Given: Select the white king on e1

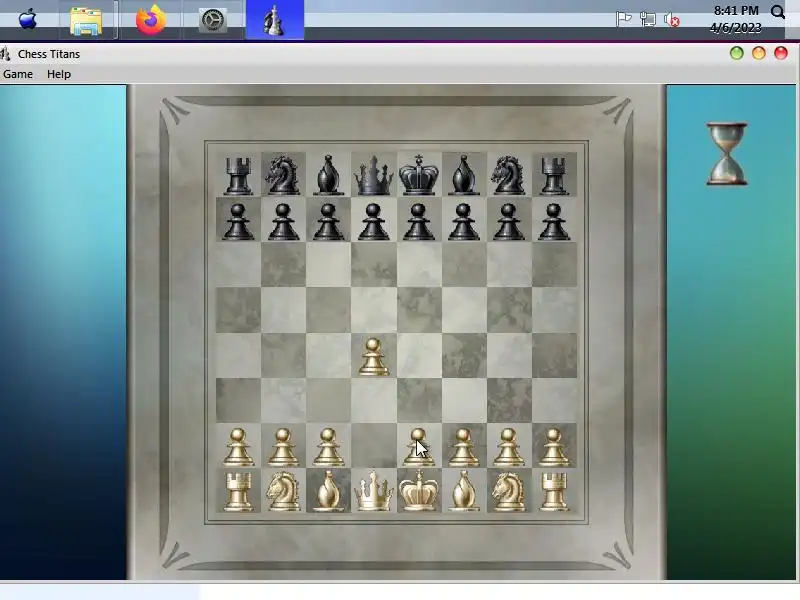Looking at the screenshot, I should point(418,490).
